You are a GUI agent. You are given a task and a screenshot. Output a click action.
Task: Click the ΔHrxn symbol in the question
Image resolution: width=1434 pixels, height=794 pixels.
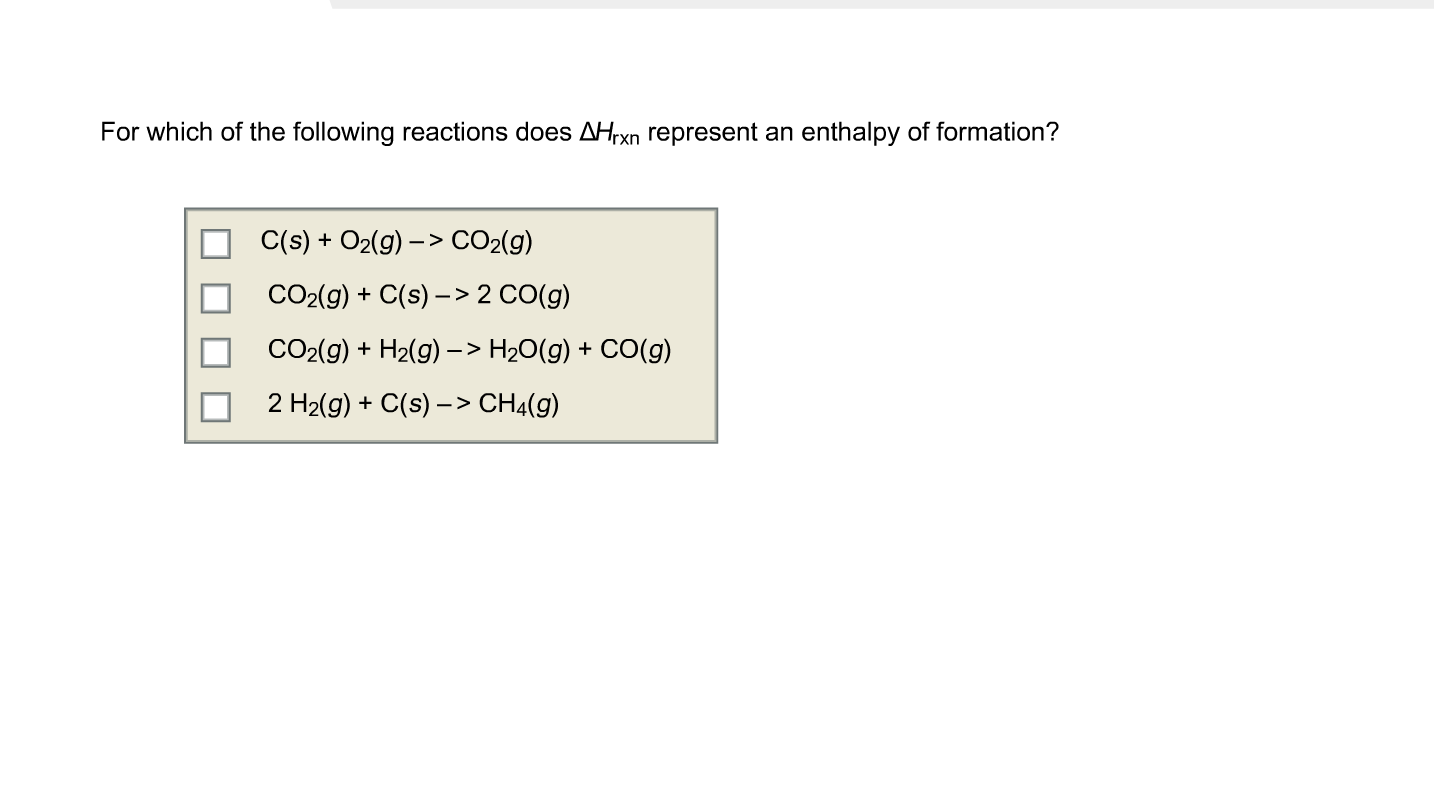610,131
